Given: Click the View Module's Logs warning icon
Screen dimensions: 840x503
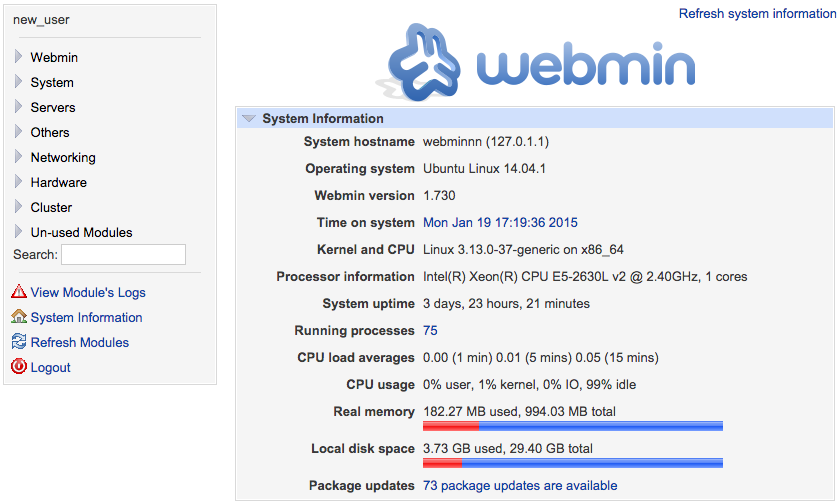Looking at the screenshot, I should point(19,292).
